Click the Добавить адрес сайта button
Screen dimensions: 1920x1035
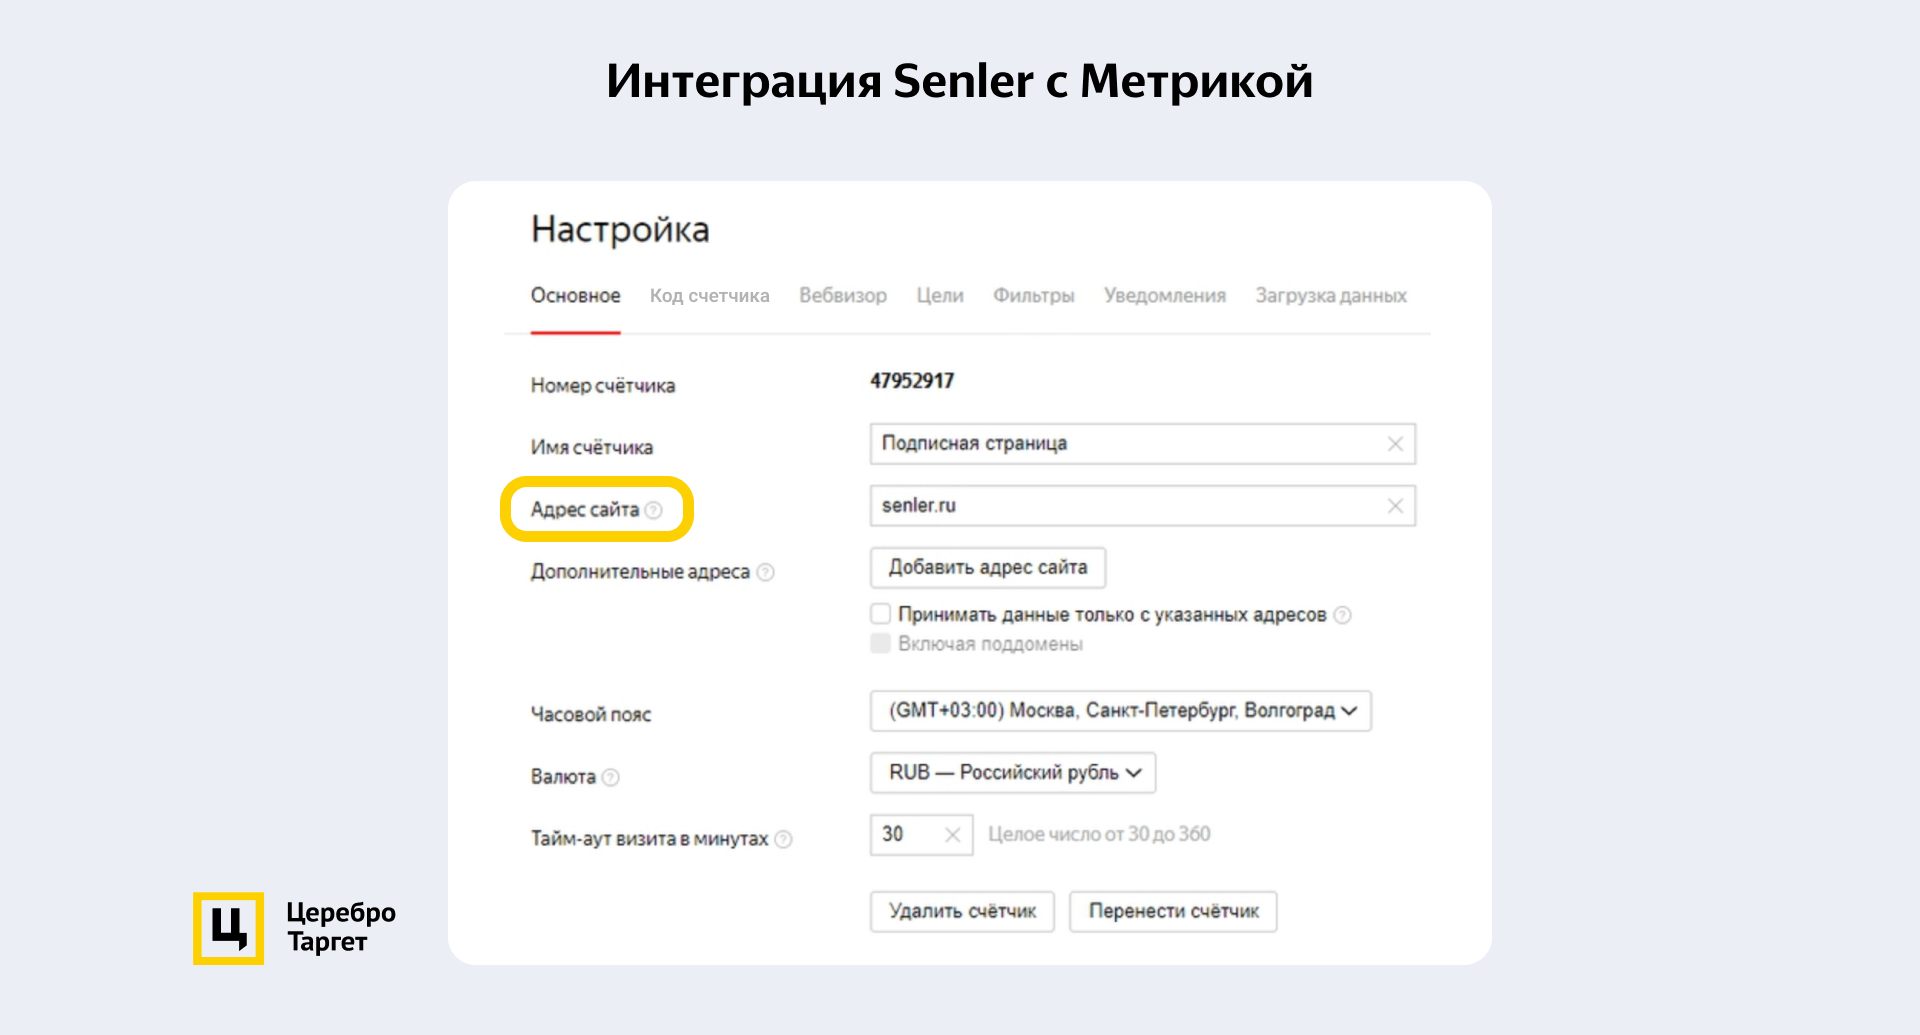[988, 568]
